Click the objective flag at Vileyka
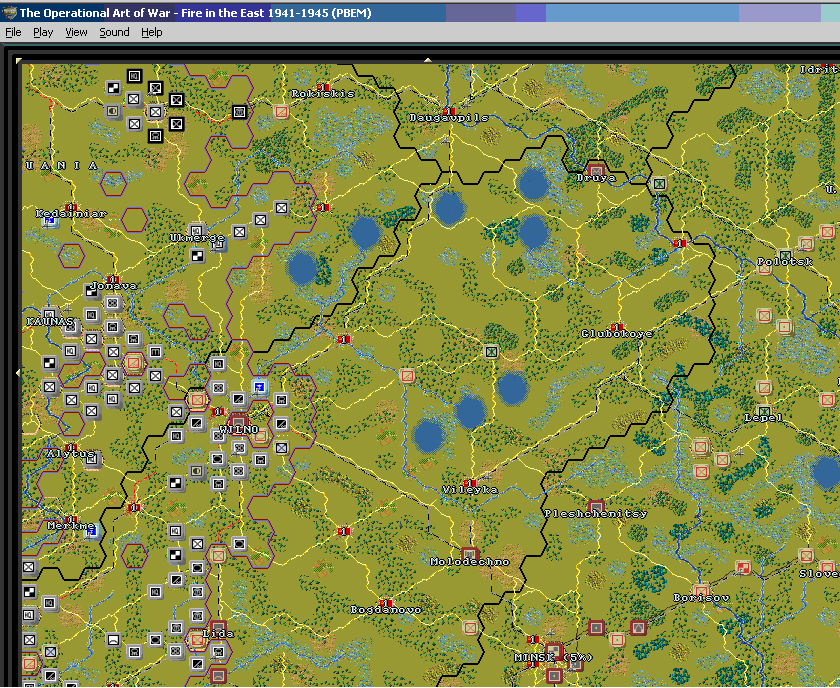The height and width of the screenshot is (688, 840). [x=470, y=483]
